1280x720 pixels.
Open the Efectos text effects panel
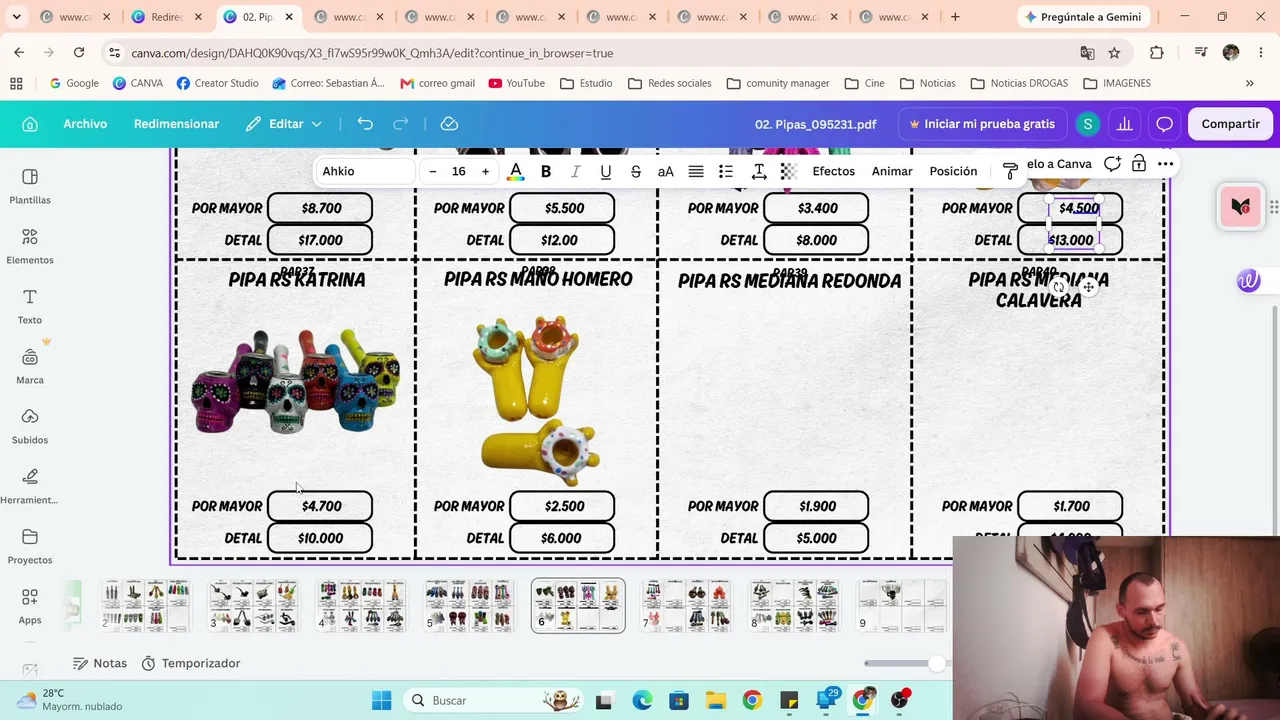[834, 172]
